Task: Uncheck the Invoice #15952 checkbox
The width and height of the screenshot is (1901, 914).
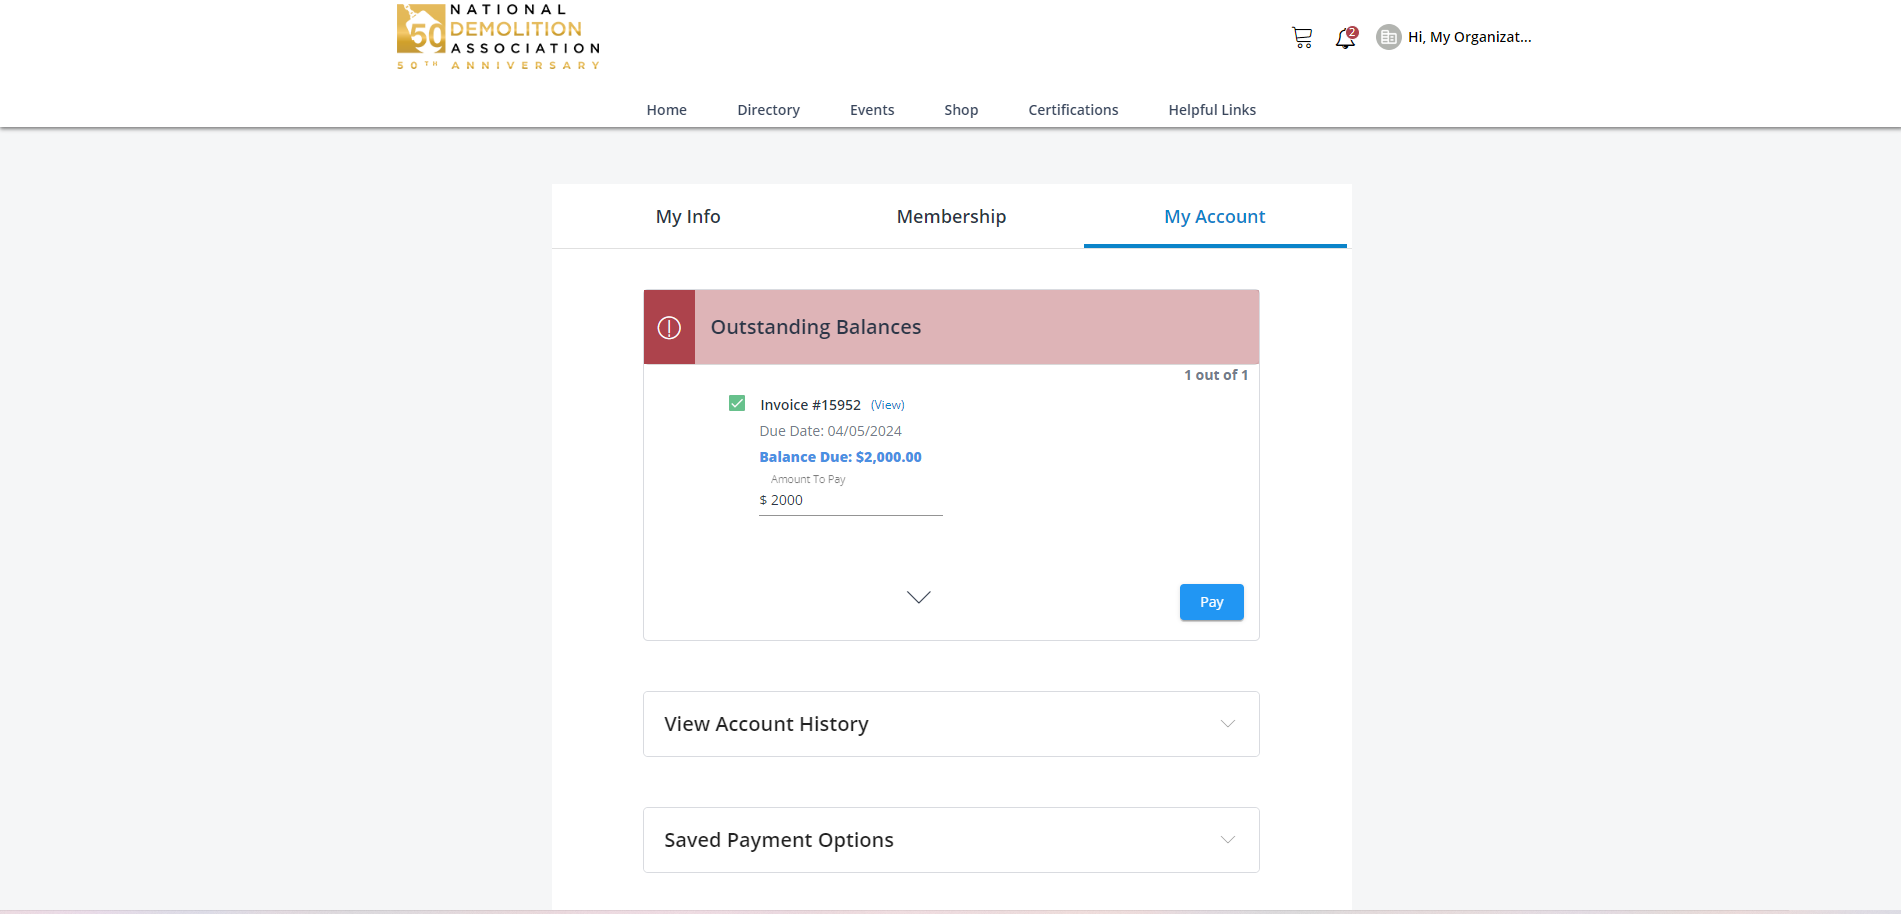Action: (x=737, y=403)
